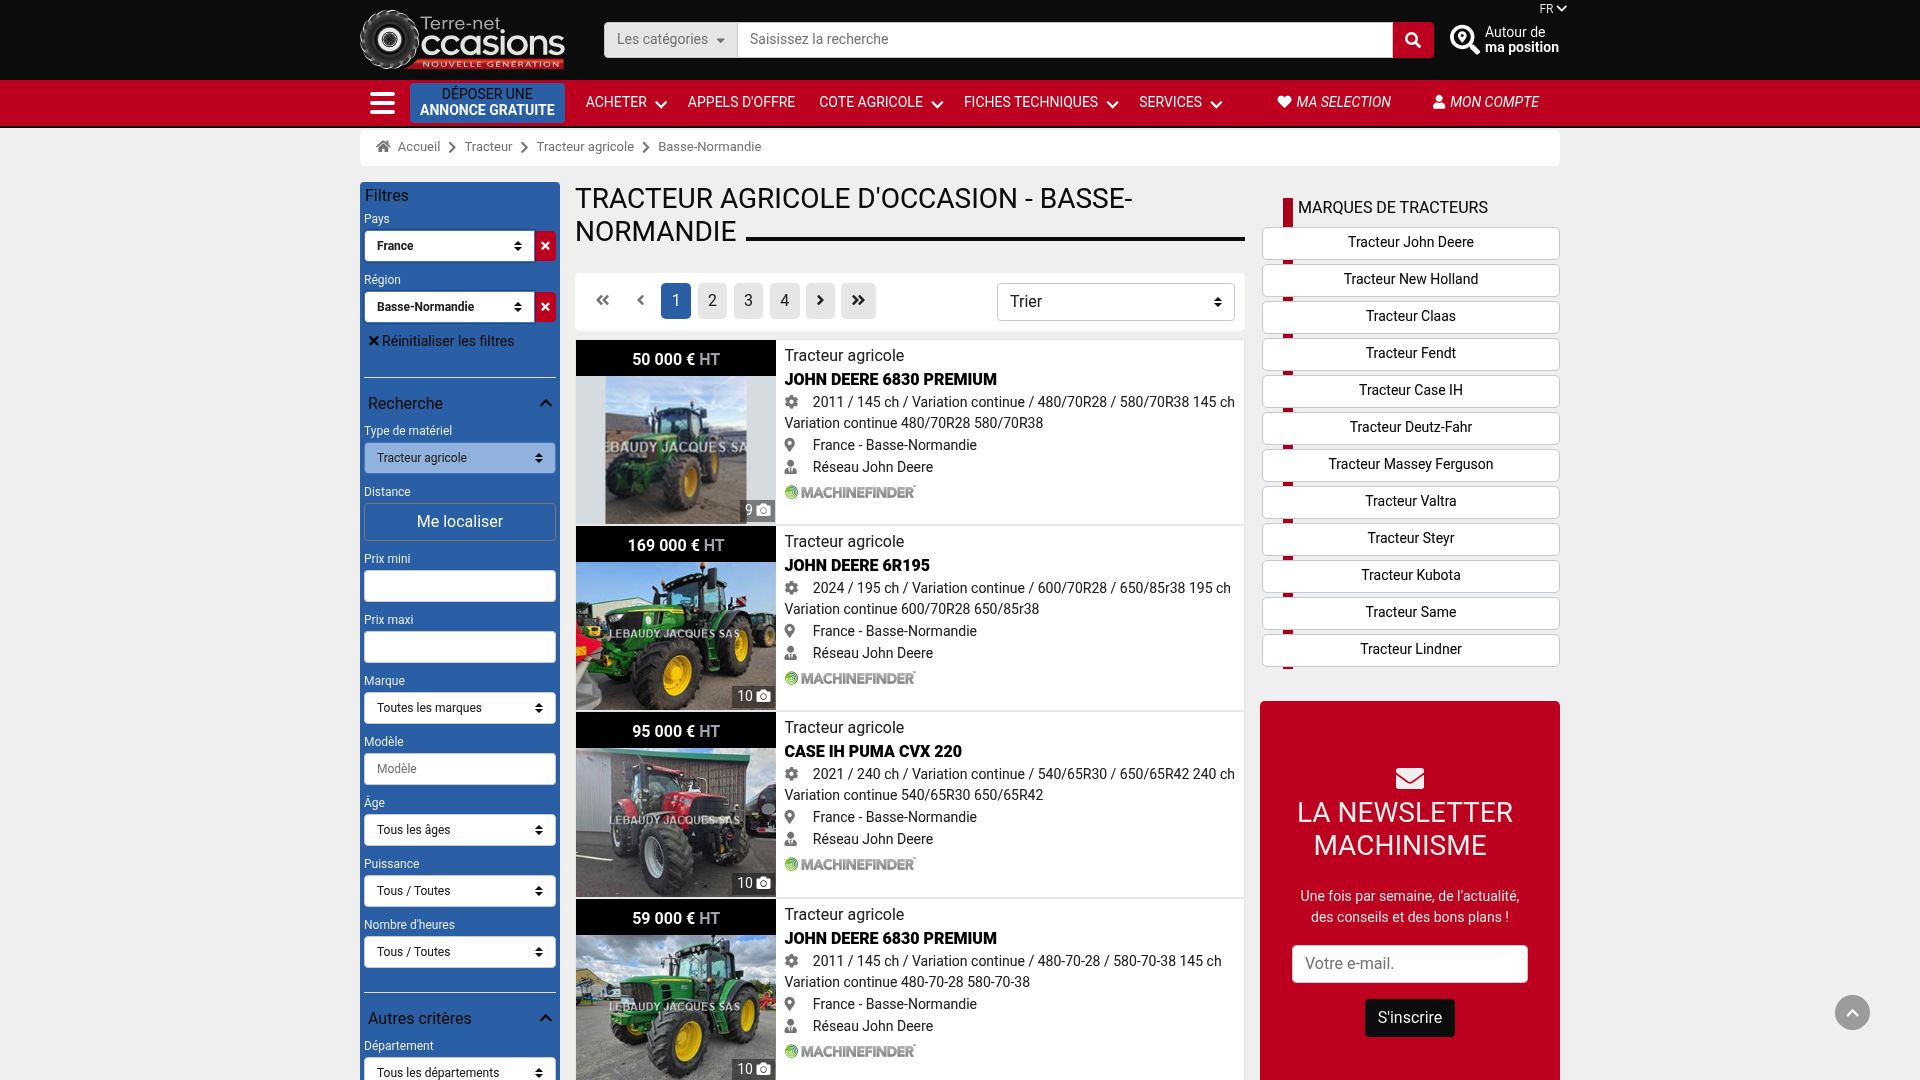Viewport: 1920px width, 1080px height.
Task: Click next page arrow in pagination
Action: (820, 301)
